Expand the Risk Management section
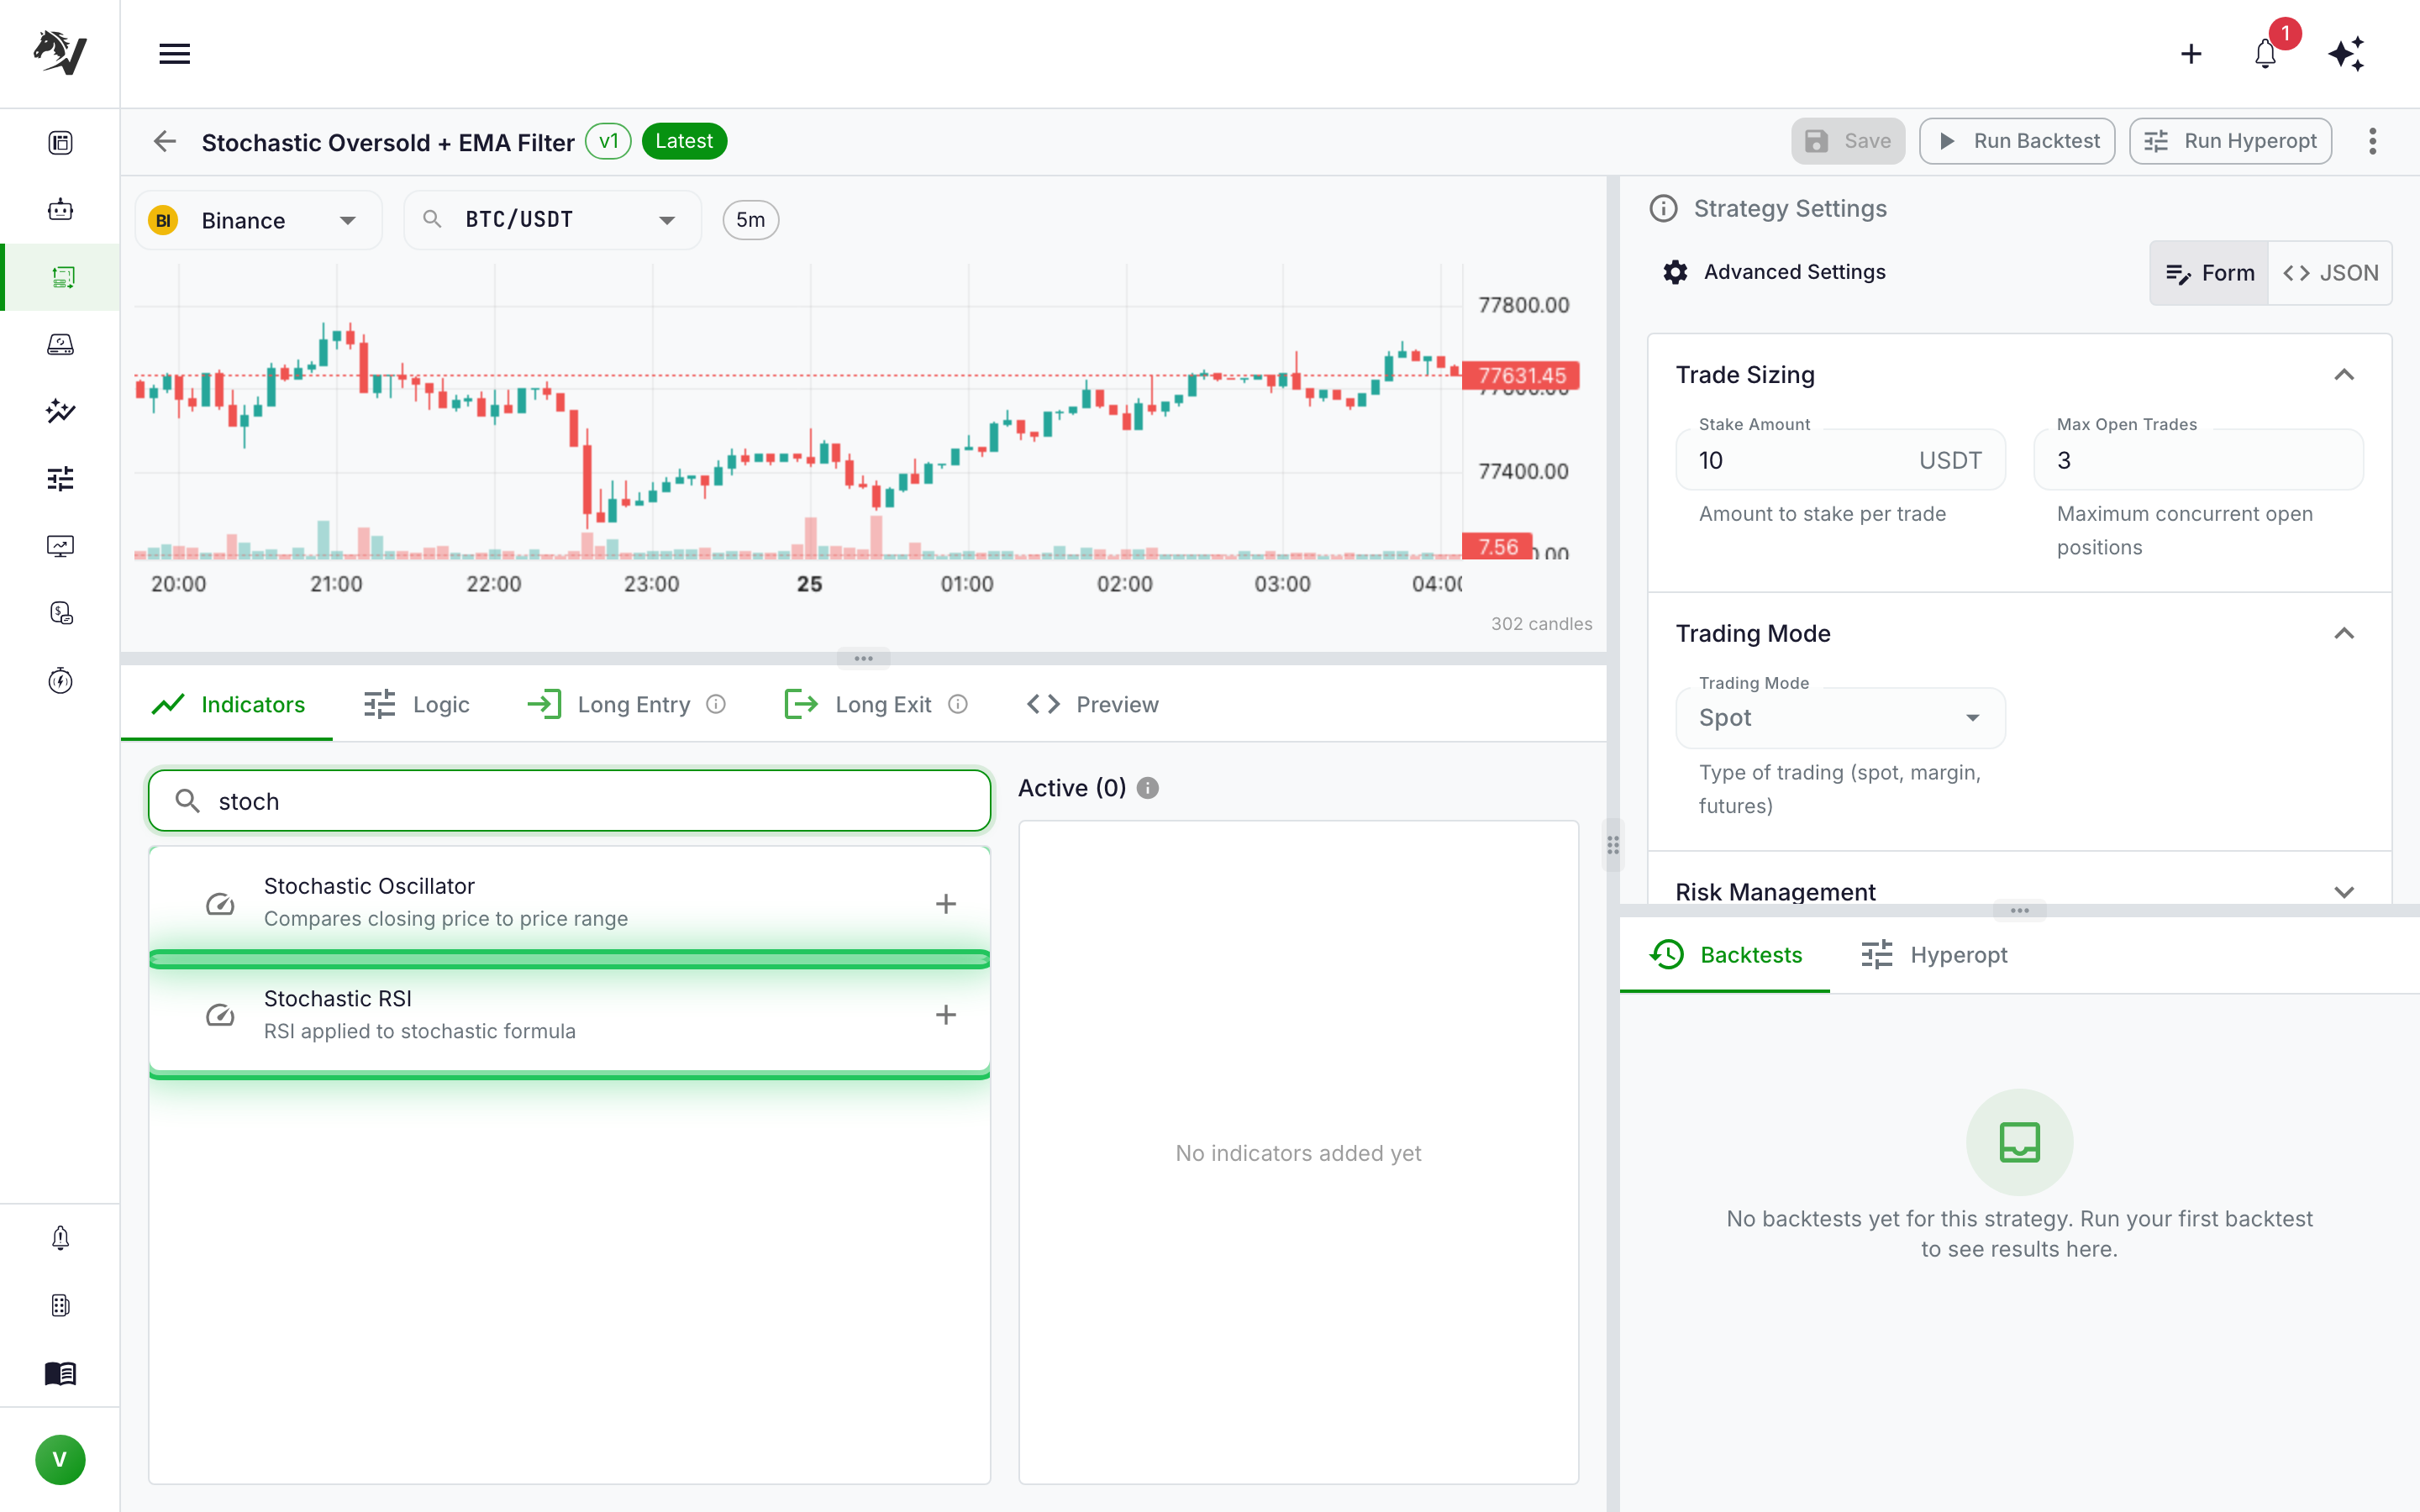The image size is (2420, 1512). point(2343,892)
